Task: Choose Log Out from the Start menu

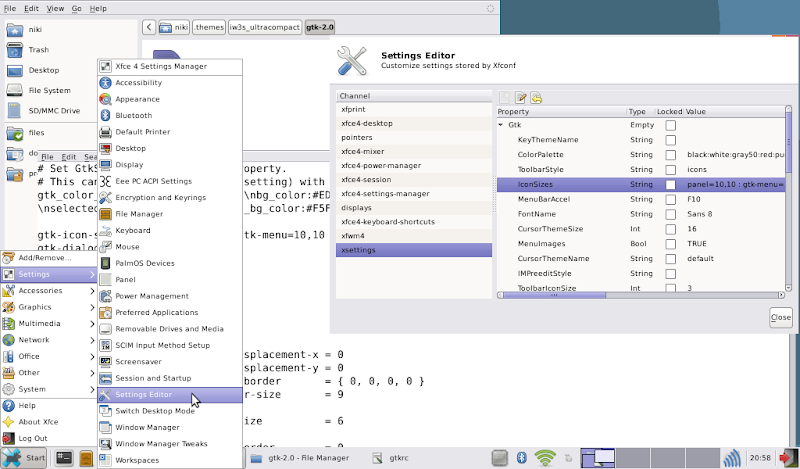Action: 48,438
